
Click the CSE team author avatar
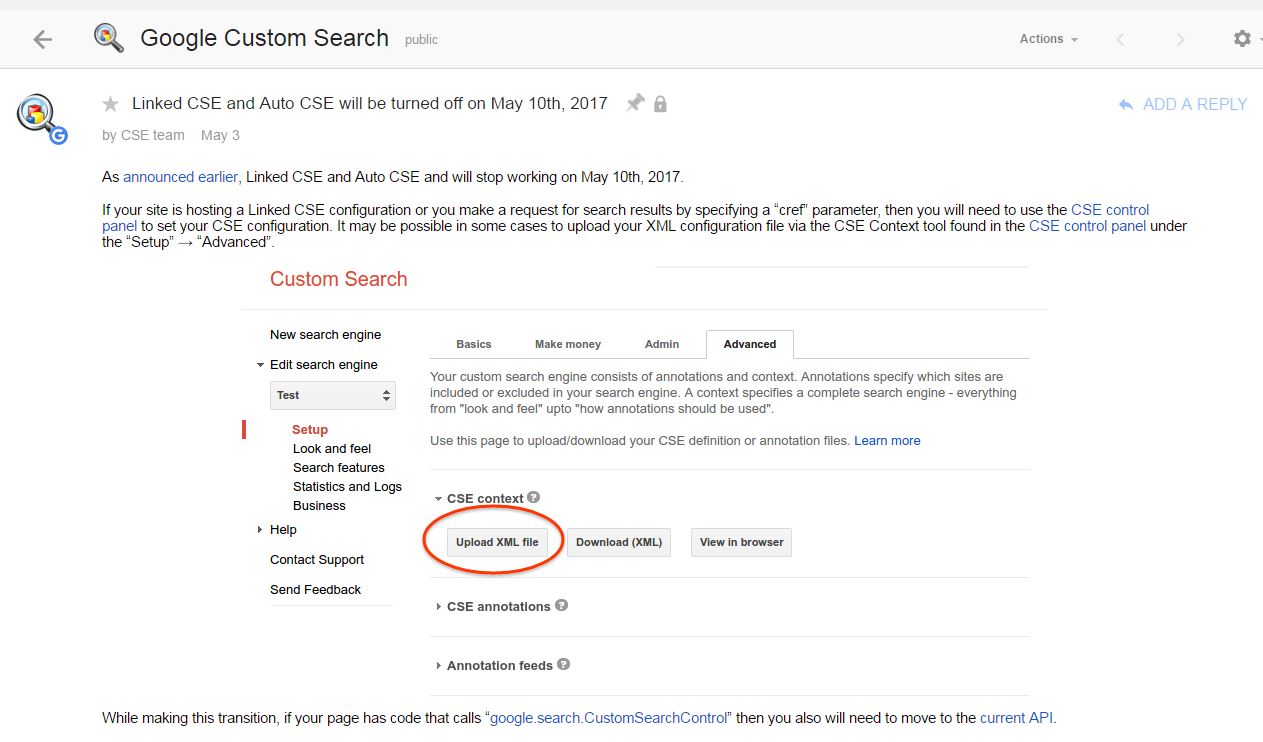(x=40, y=119)
